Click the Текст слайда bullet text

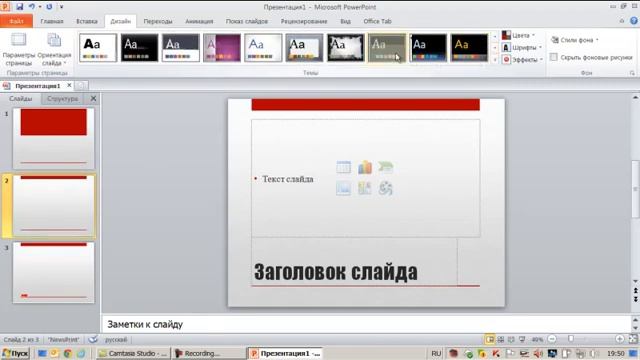288,179
